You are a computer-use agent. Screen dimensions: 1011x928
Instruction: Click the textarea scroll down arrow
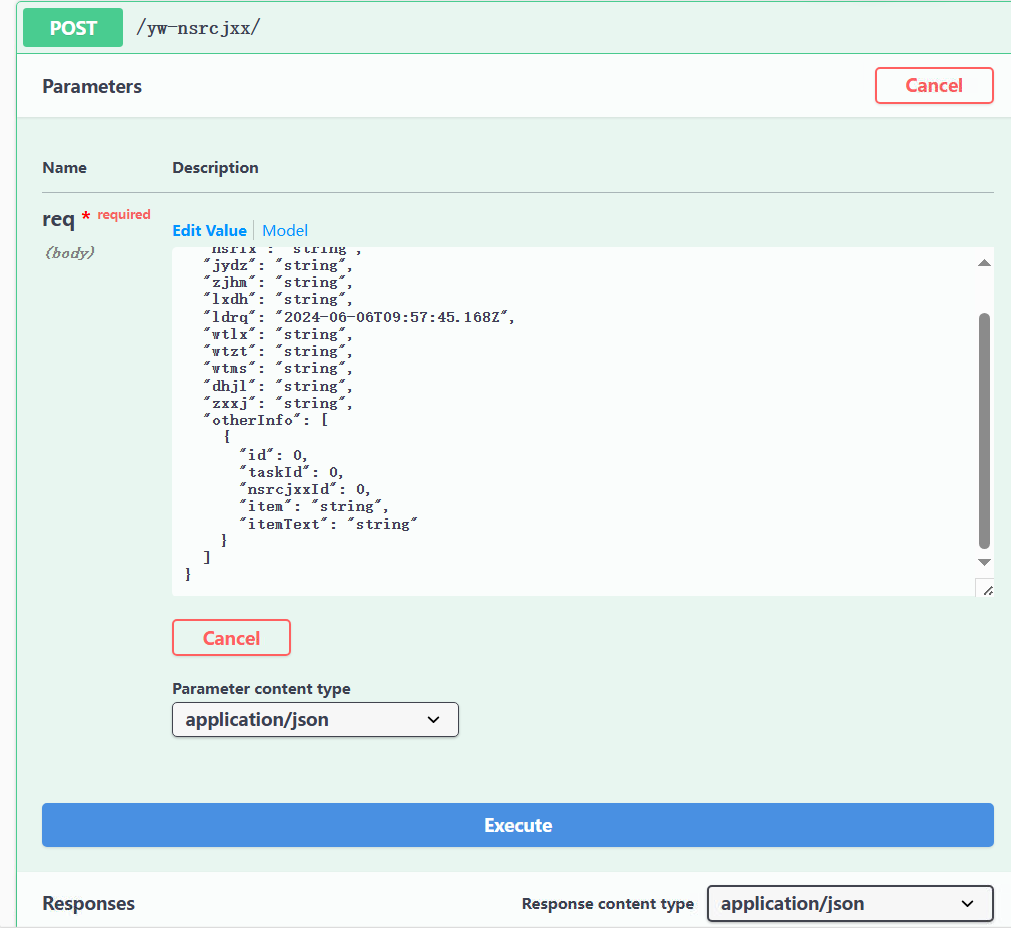(x=984, y=562)
